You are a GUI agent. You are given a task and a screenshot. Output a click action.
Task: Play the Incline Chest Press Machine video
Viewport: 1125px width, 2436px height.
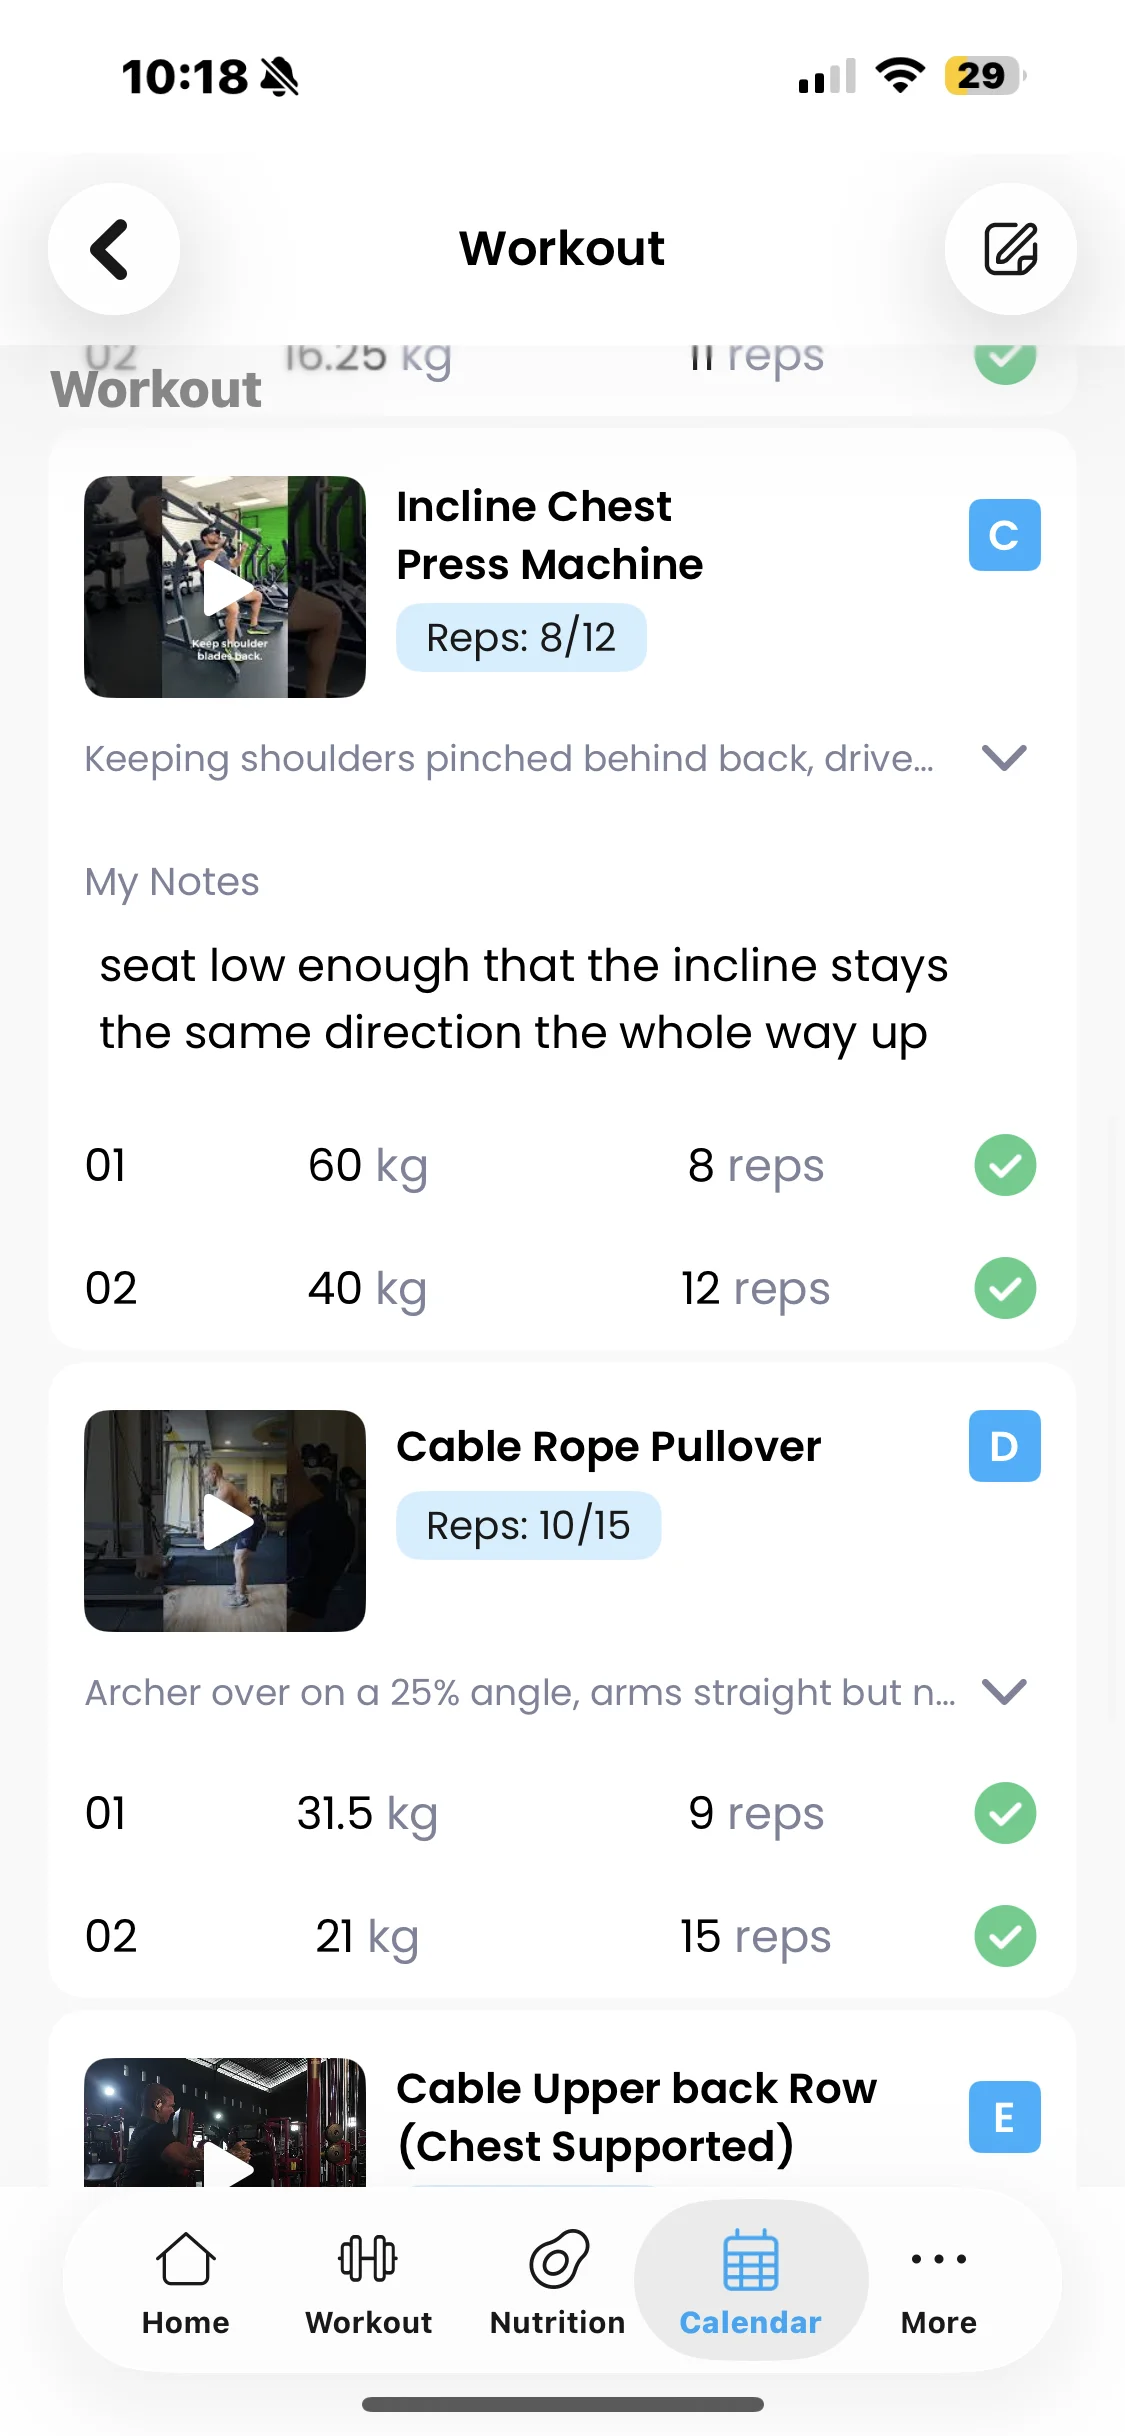point(225,587)
